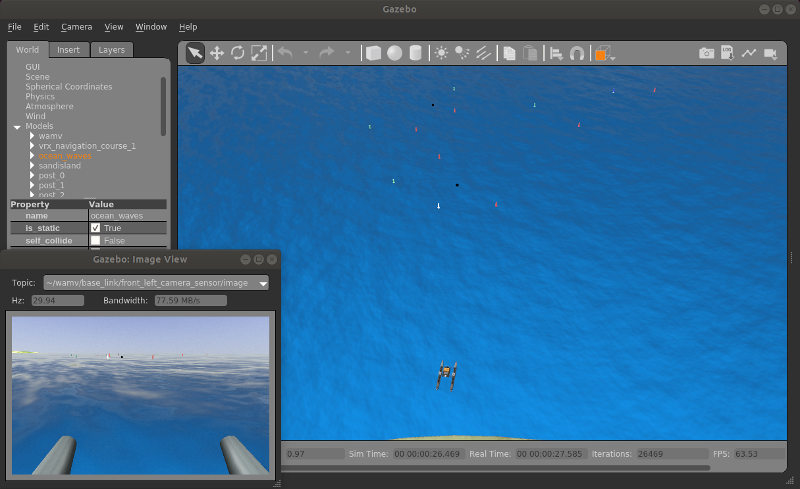Viewport: 800px width, 489px height.
Task: Take a screenshot with camera icon
Action: [x=706, y=53]
